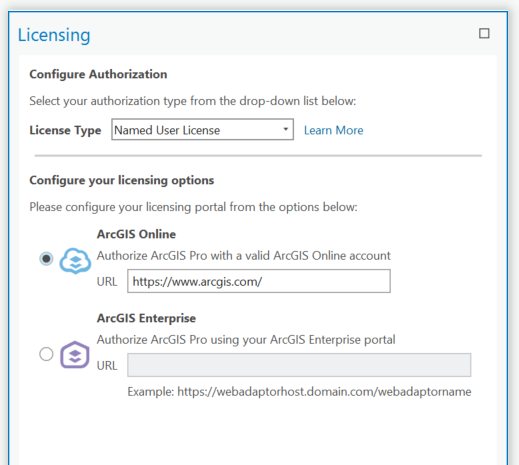The image size is (519, 465).
Task: Click the Configure your licensing options heading
Action: pos(122,181)
